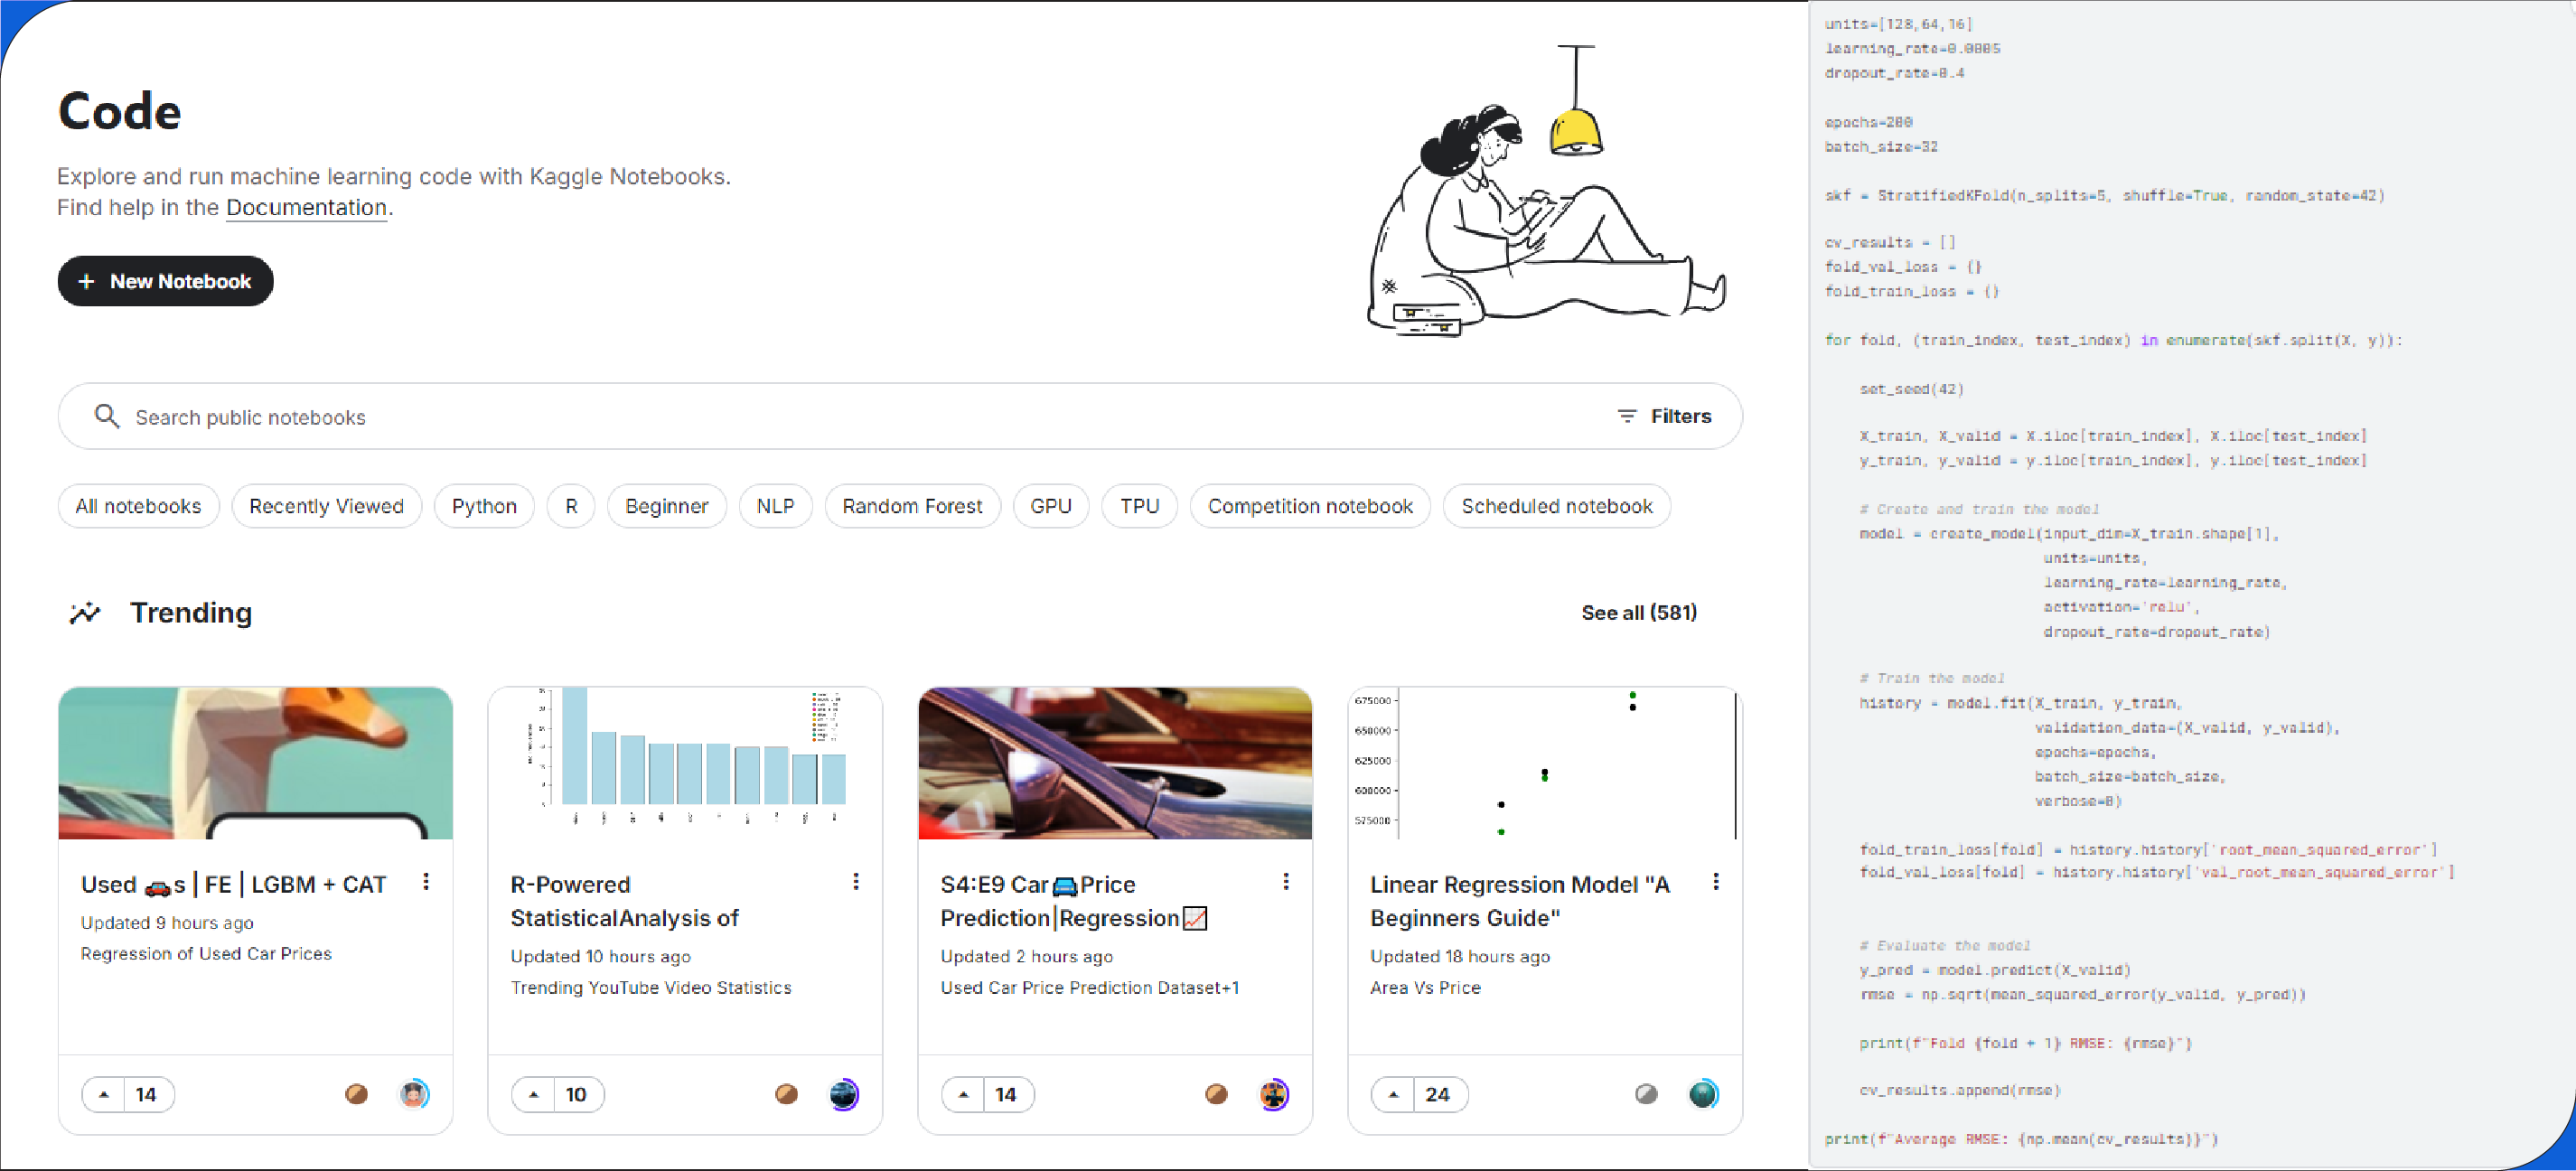
Task: Select the search magnifier icon
Action: coord(108,416)
